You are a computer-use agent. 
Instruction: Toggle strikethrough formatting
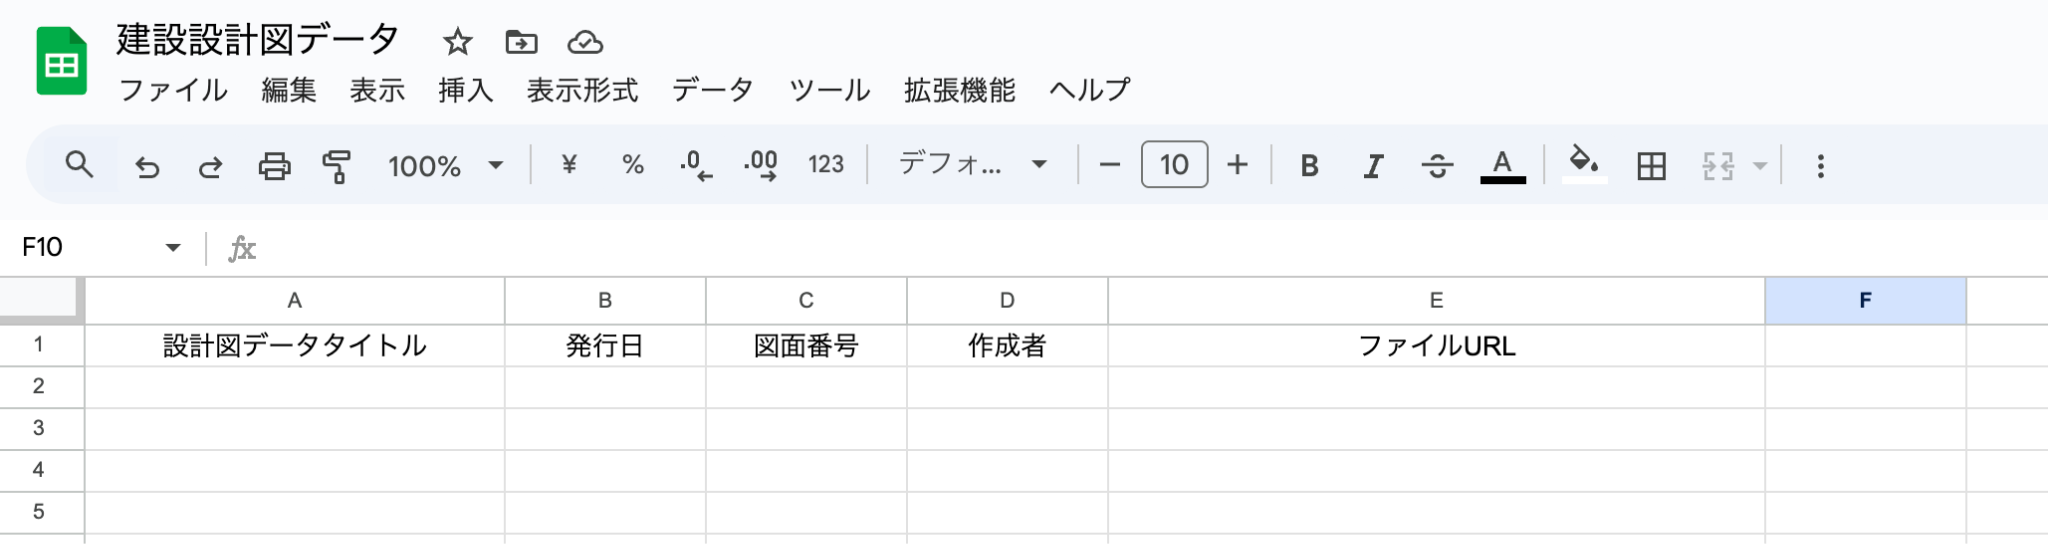coord(1437,166)
